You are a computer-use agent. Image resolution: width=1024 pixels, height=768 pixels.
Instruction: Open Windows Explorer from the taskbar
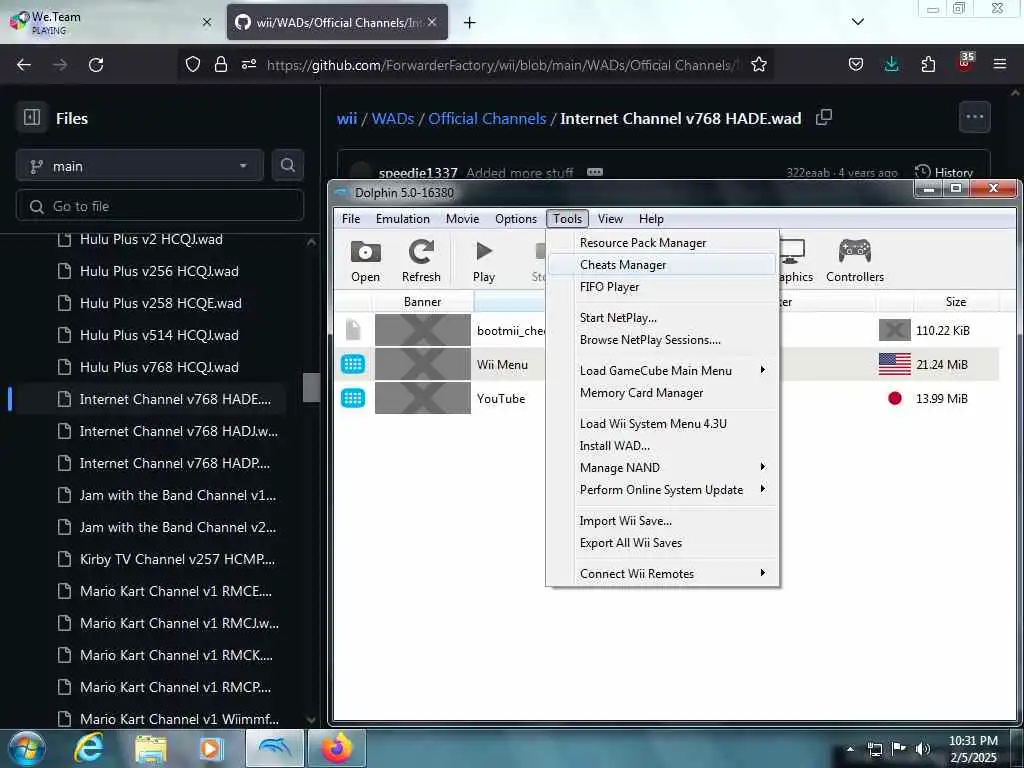tap(151, 748)
